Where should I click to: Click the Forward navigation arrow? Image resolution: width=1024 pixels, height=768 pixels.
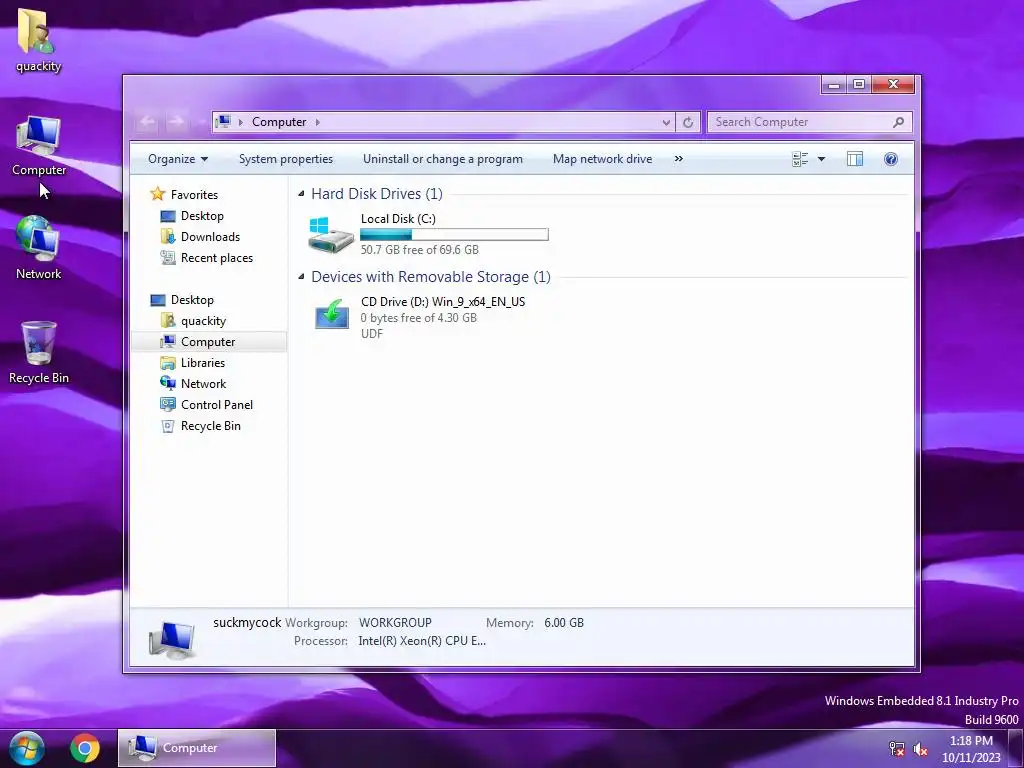176,122
